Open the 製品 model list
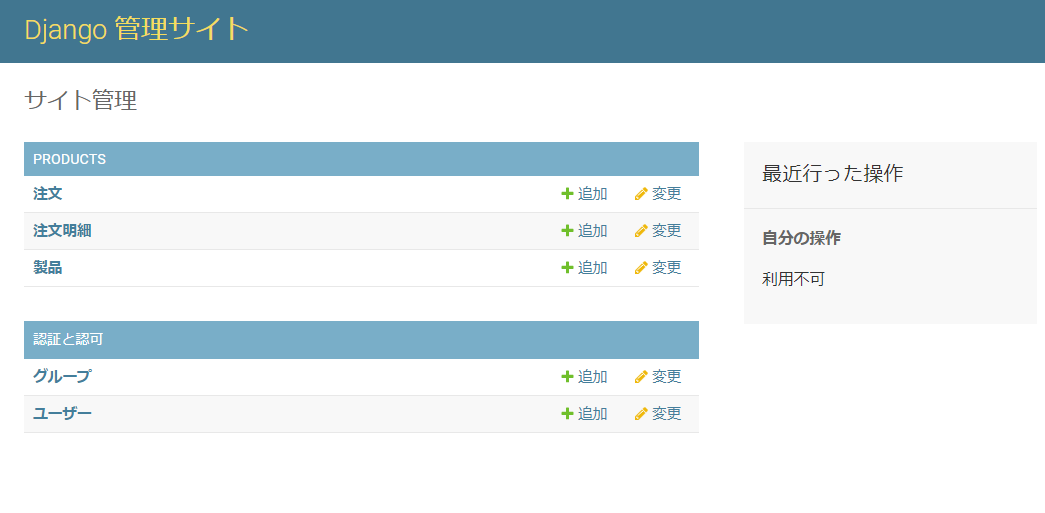The height and width of the screenshot is (513, 1045). click(x=47, y=268)
